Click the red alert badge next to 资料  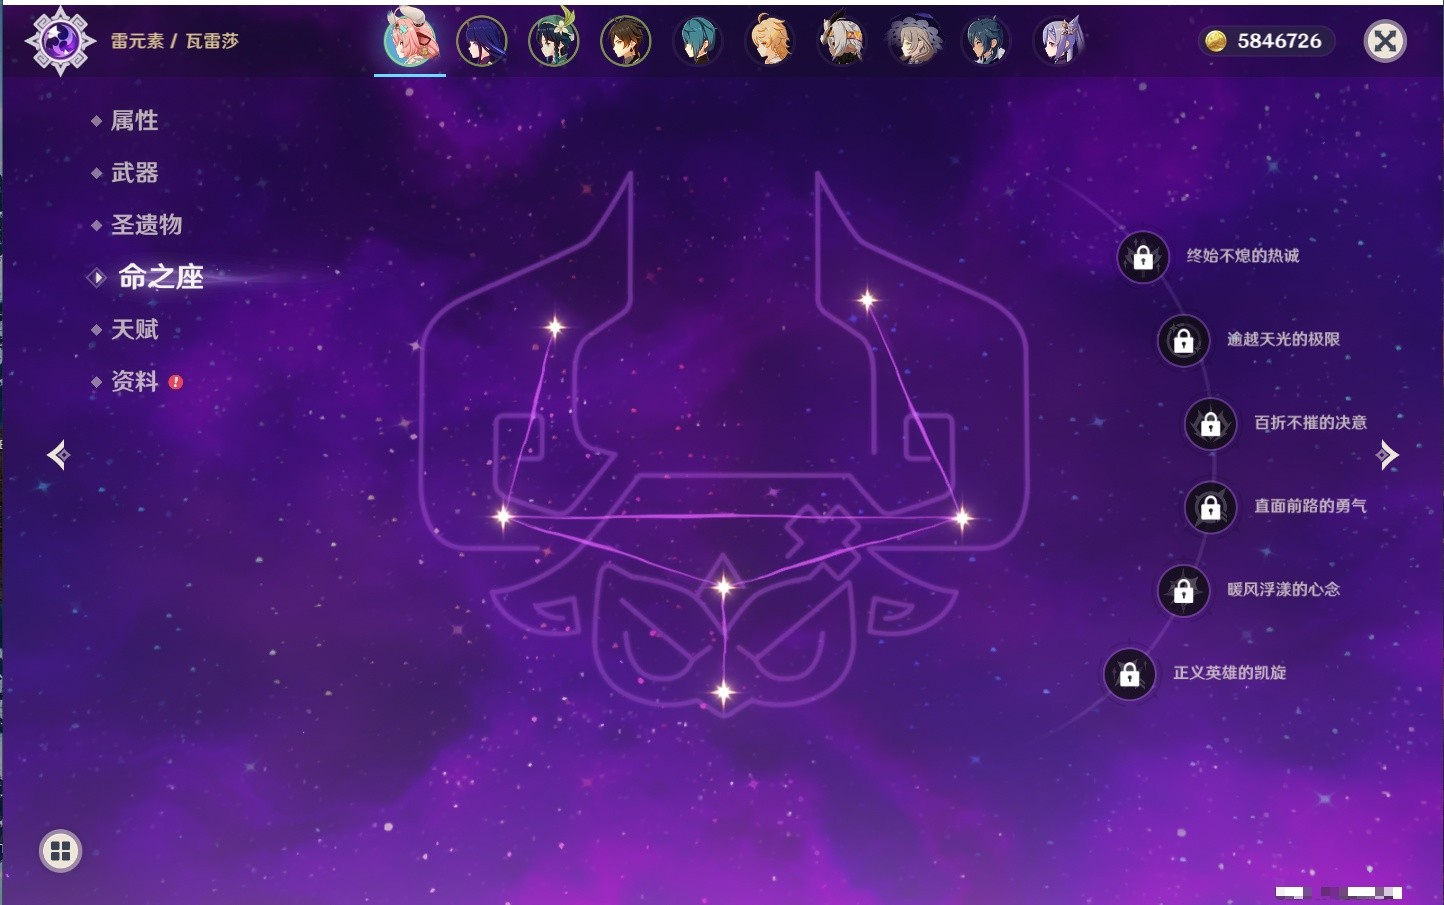(176, 381)
